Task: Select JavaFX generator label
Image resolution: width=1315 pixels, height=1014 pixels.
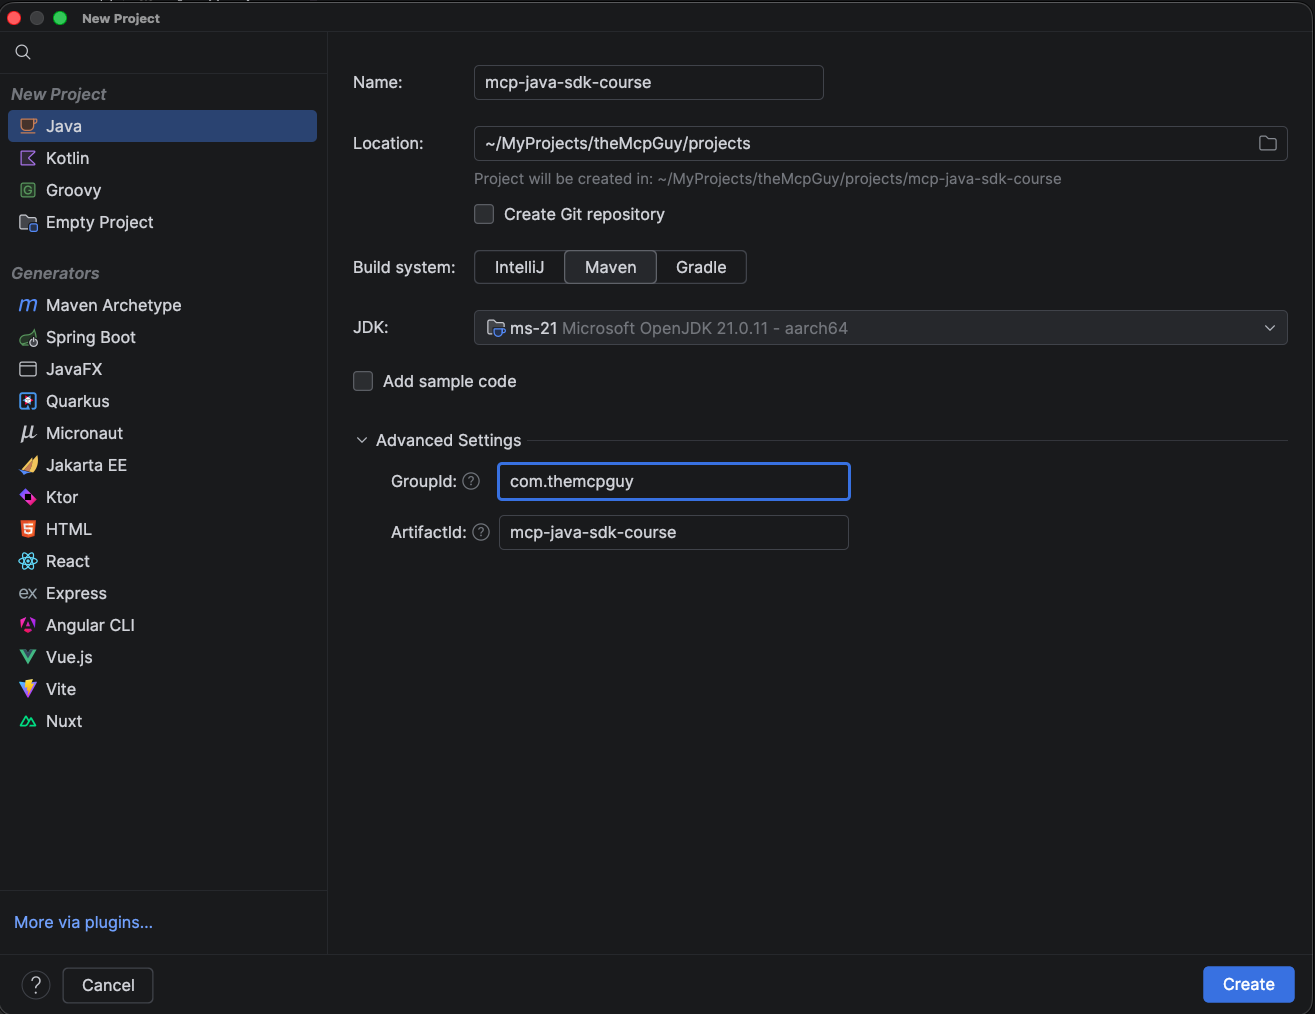Action: coord(74,369)
